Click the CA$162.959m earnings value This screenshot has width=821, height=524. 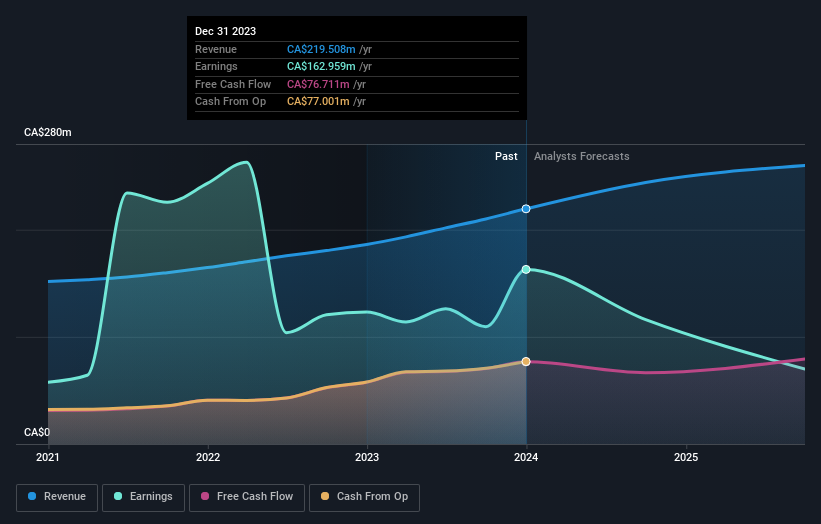(321, 66)
